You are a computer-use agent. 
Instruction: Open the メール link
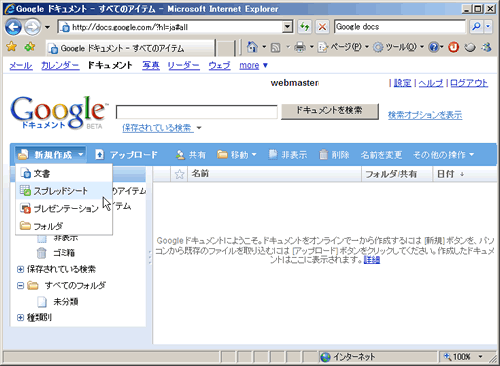pos(21,65)
